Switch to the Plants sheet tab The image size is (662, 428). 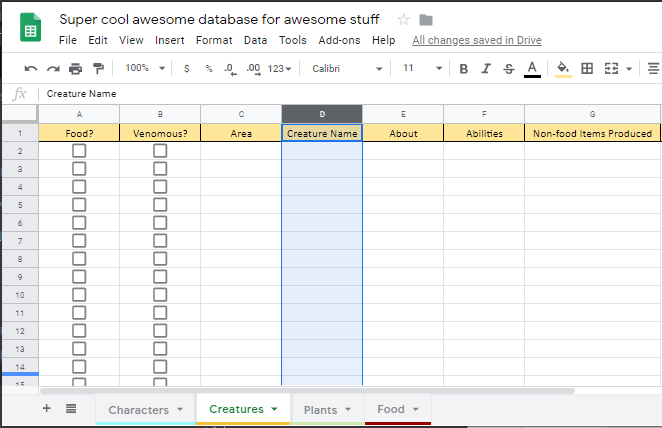pyautogui.click(x=327, y=409)
